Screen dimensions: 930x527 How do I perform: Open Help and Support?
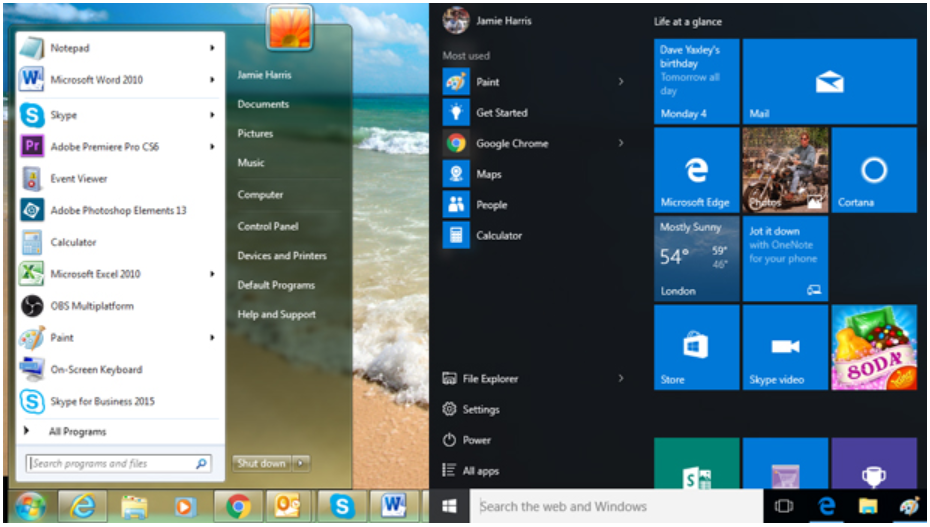pos(276,315)
